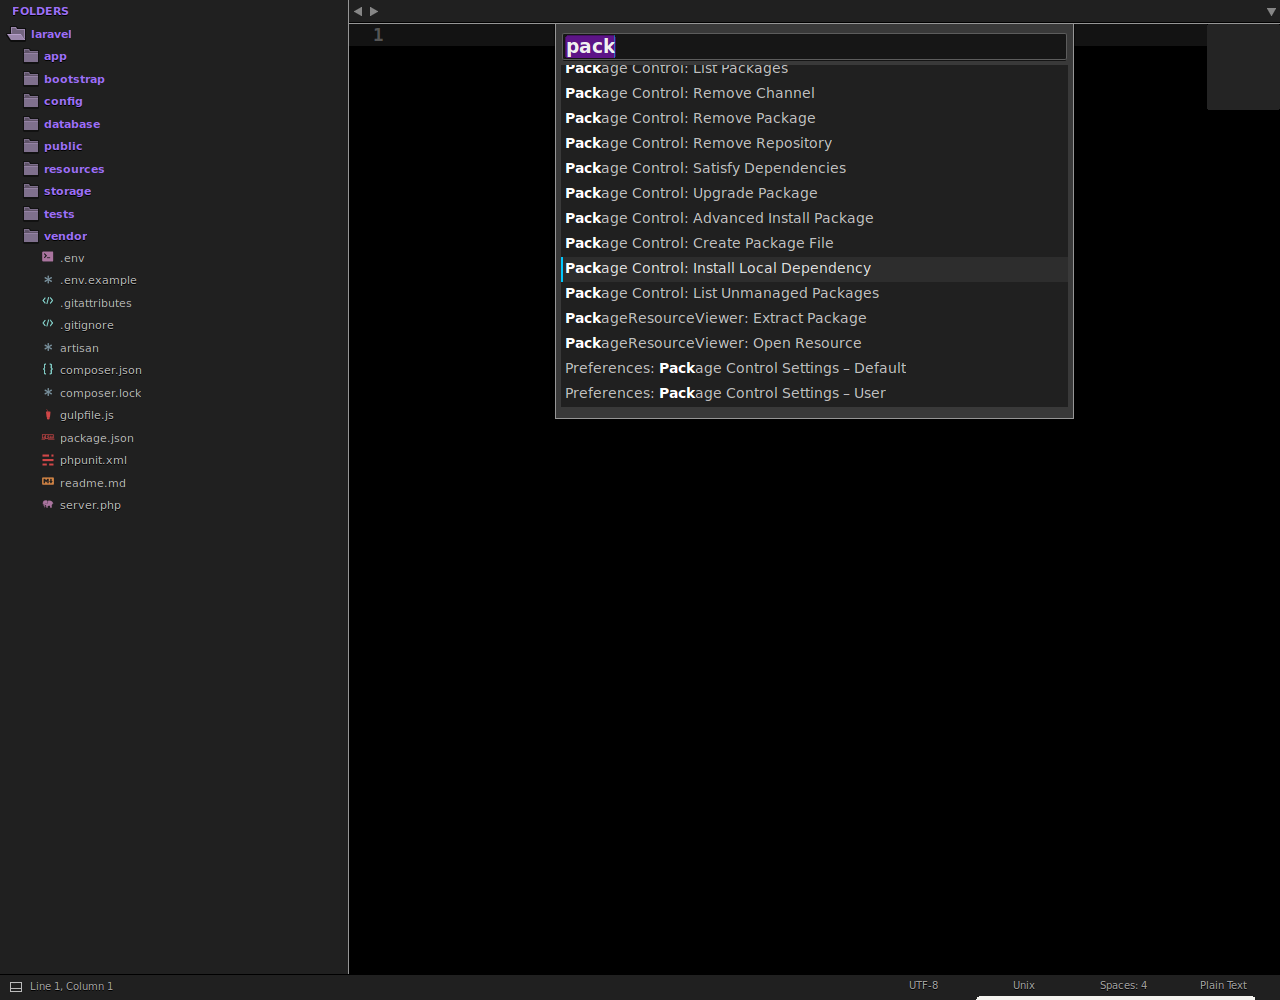
Task: Expand the tests folder
Action: pyautogui.click(x=31, y=214)
